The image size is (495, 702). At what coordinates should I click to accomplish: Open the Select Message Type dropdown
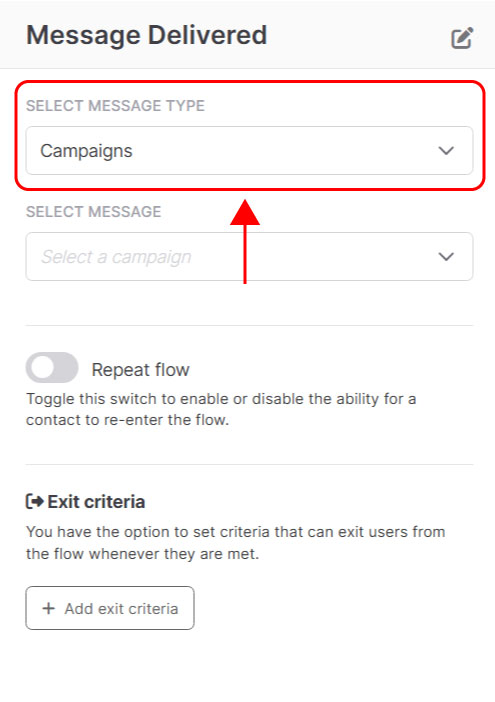point(249,150)
